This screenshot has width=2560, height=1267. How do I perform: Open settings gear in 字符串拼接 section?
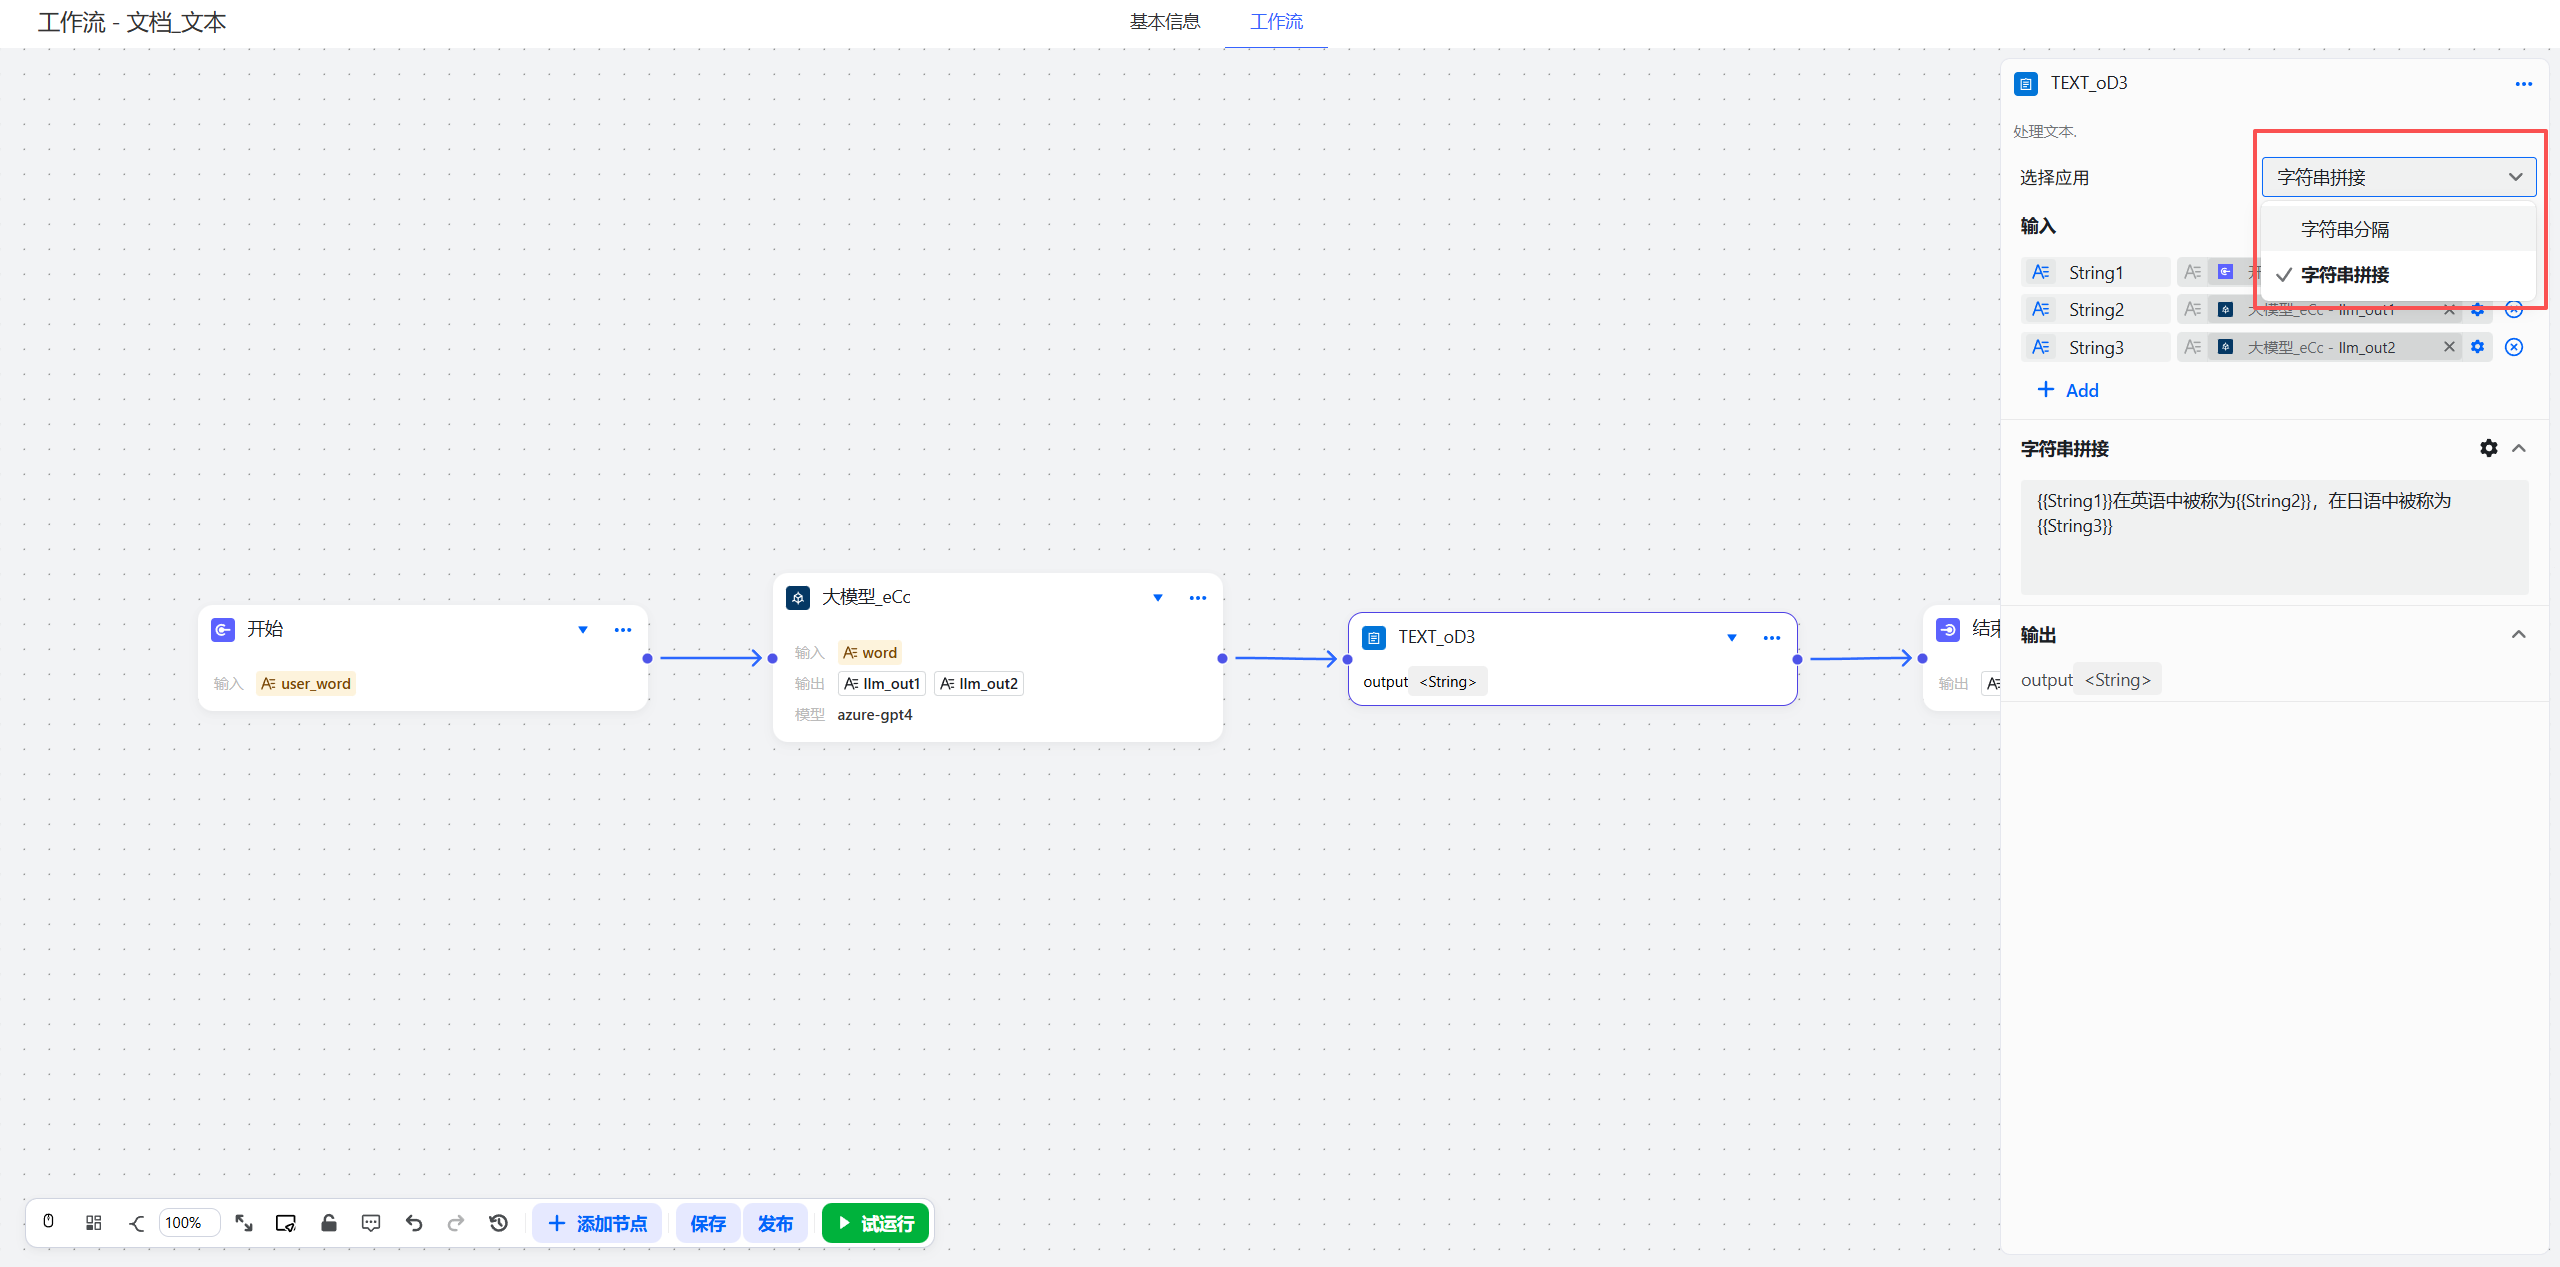coord(2488,448)
